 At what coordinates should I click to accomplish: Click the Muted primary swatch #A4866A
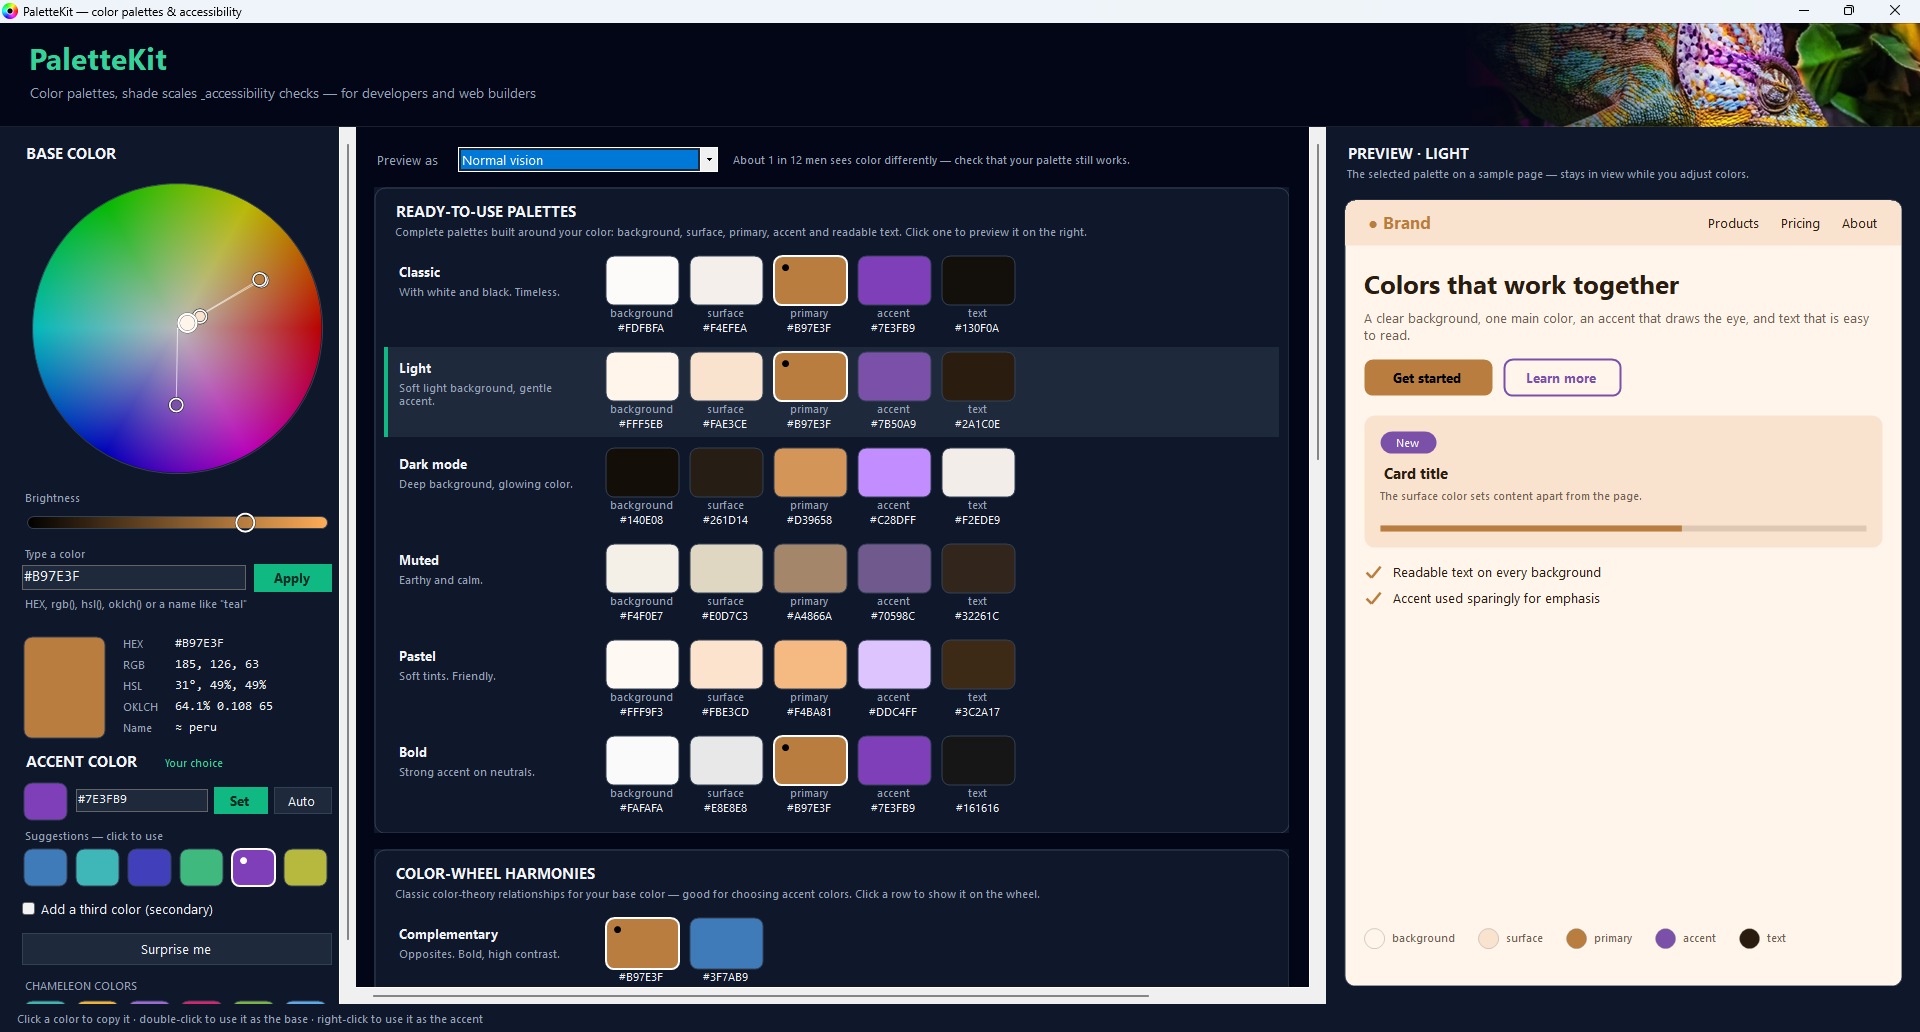click(x=810, y=568)
